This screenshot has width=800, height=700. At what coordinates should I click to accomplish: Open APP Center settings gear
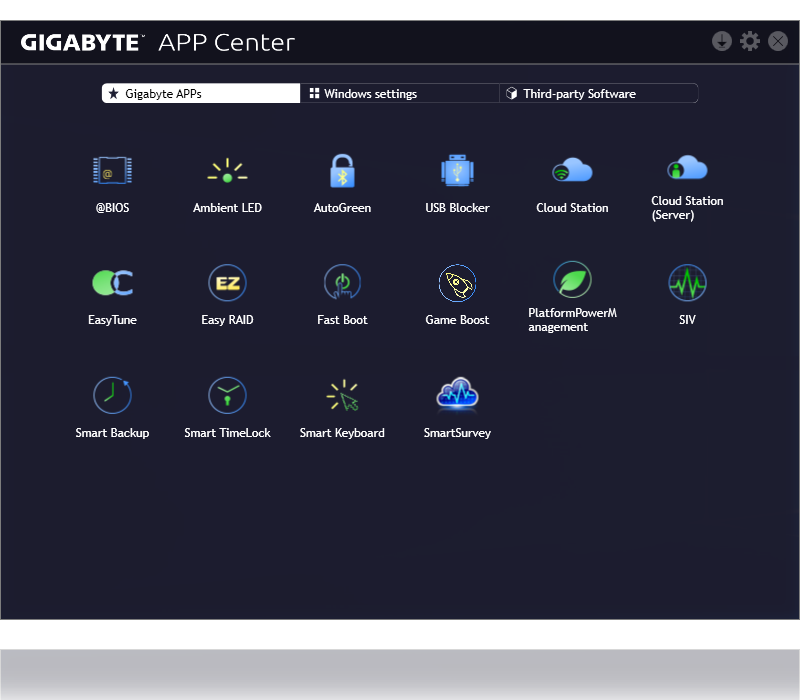750,41
